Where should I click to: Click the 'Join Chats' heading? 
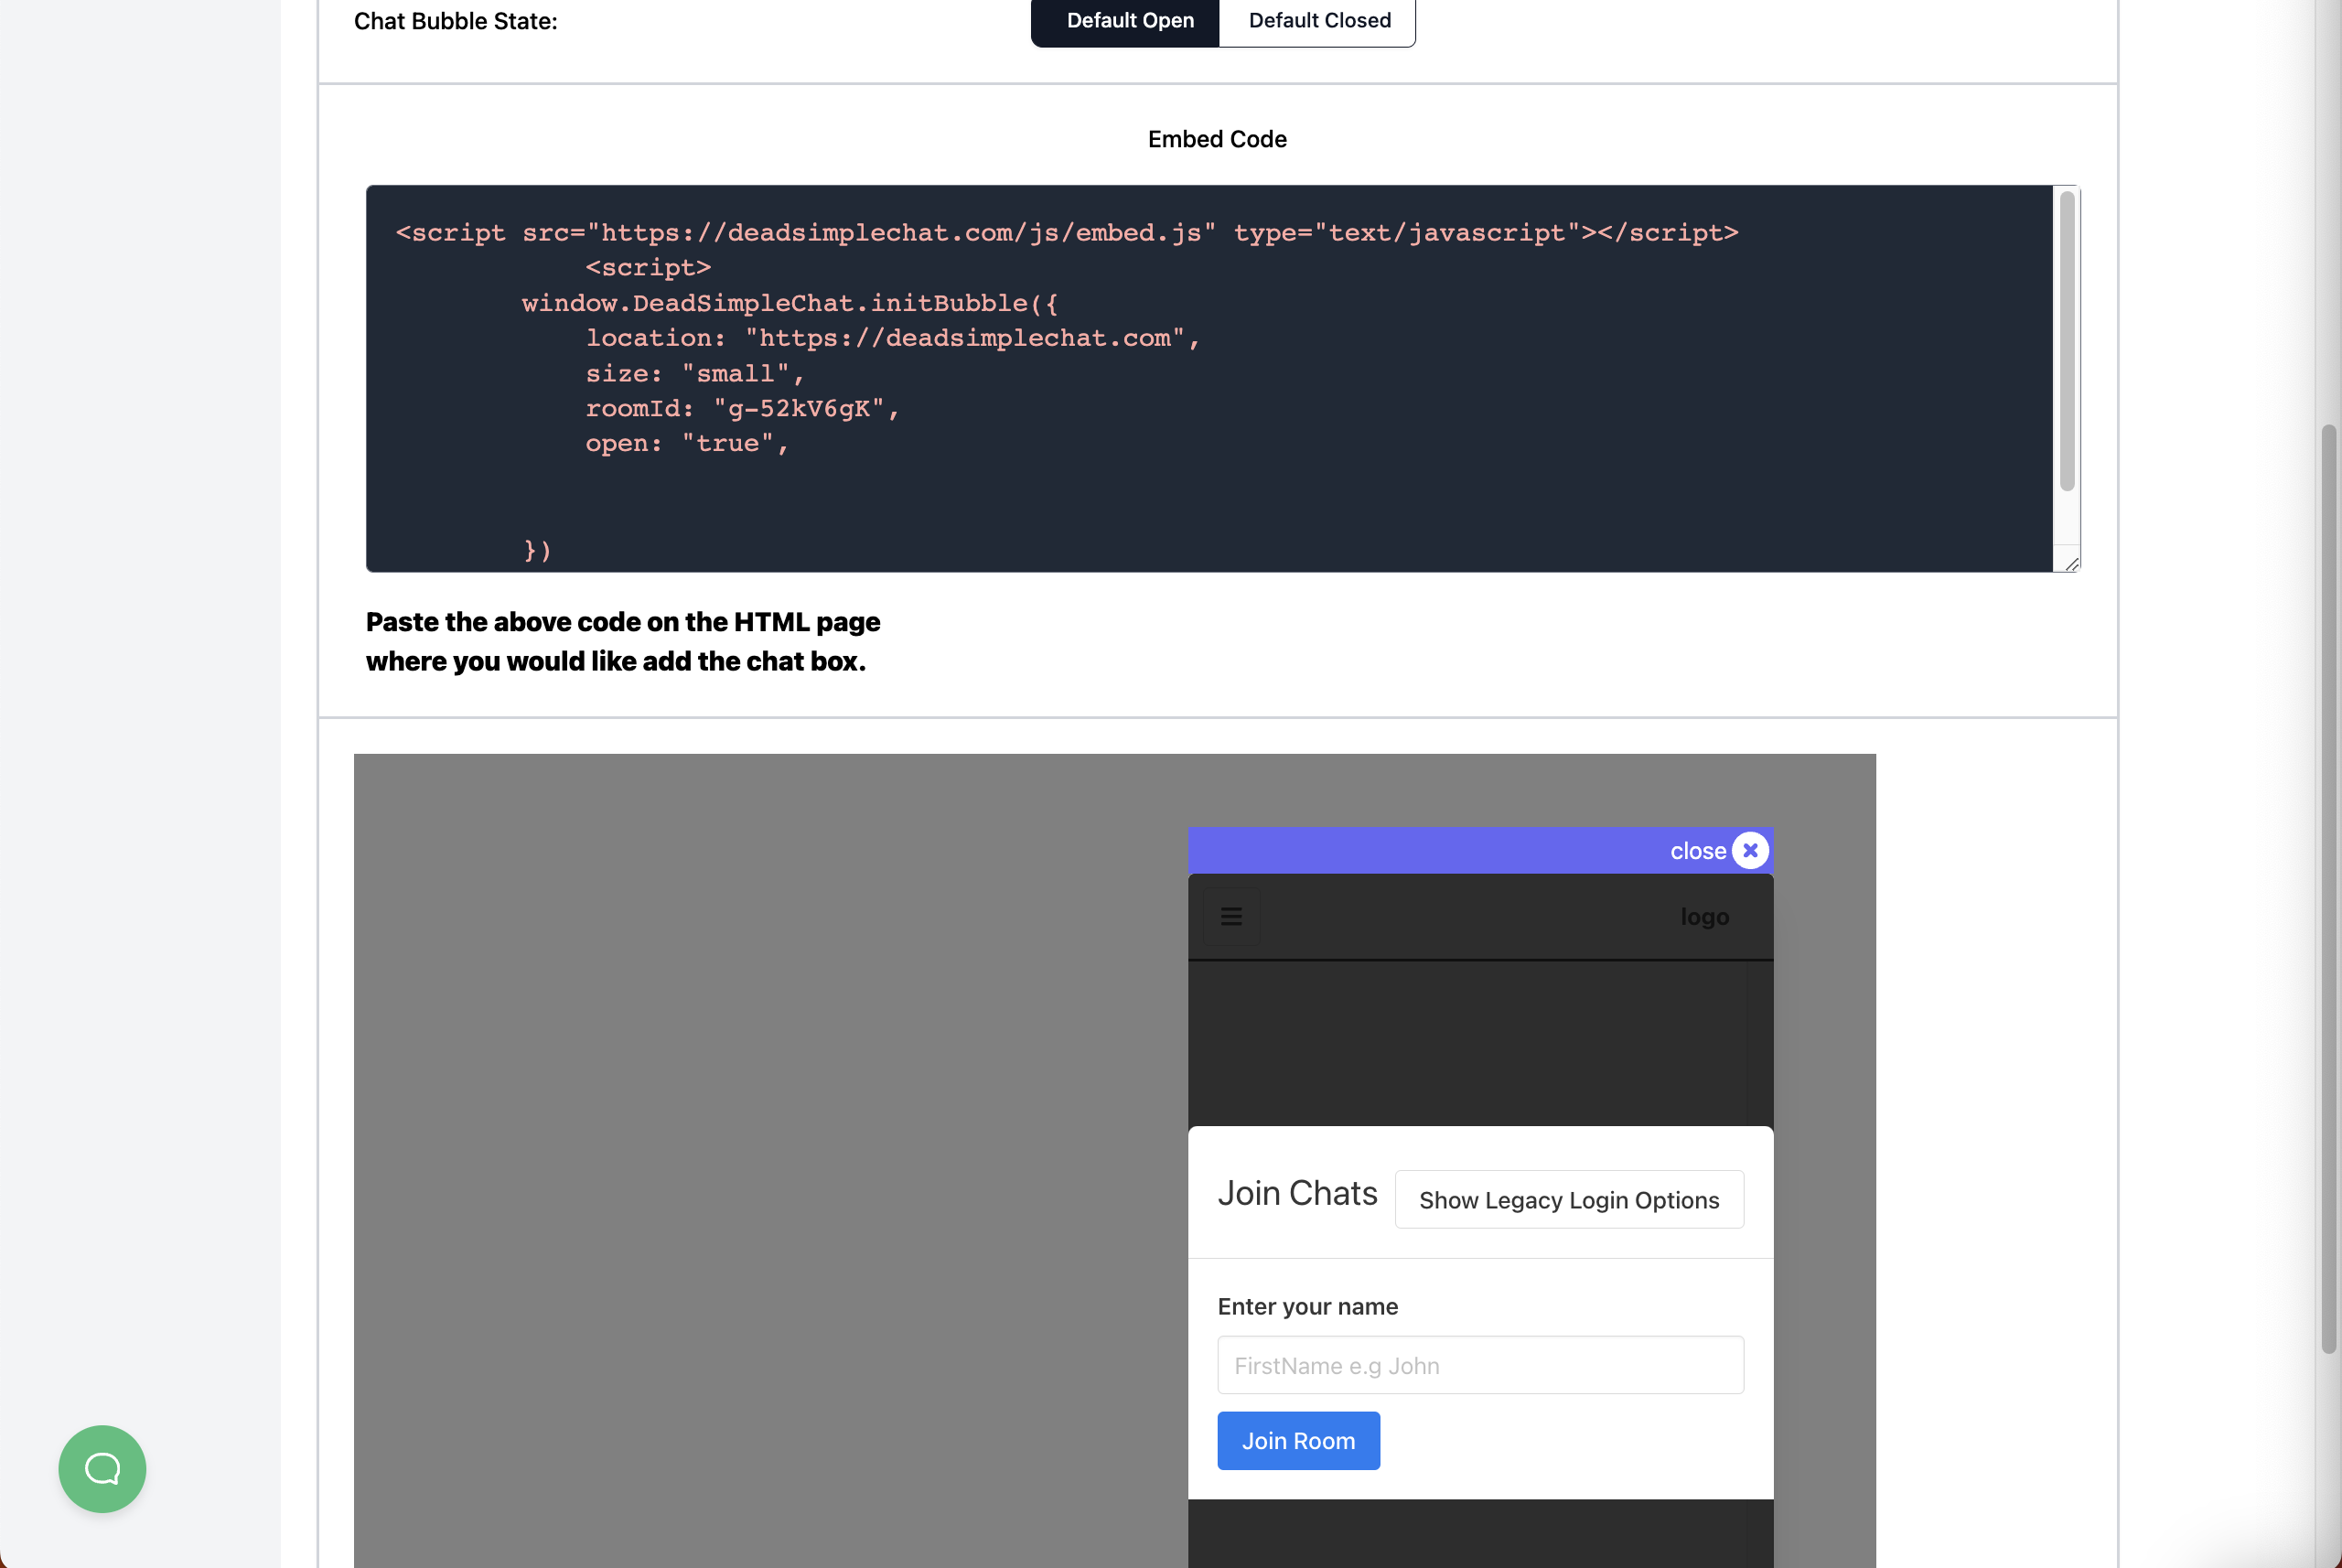[x=1297, y=1193]
